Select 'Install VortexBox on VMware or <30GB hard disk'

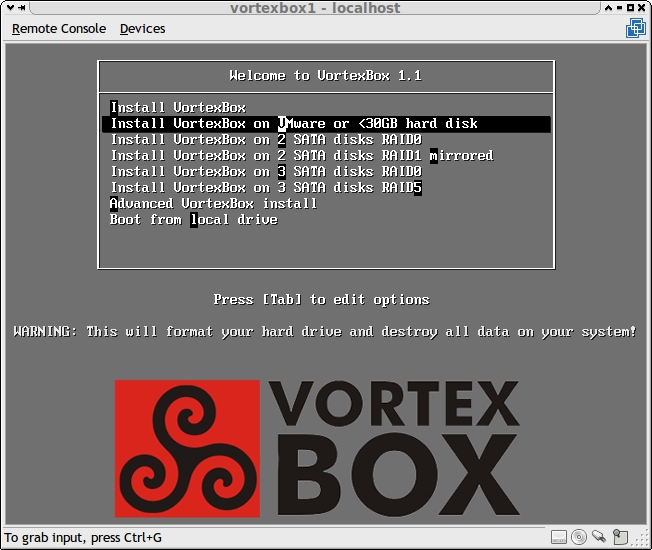pos(326,124)
